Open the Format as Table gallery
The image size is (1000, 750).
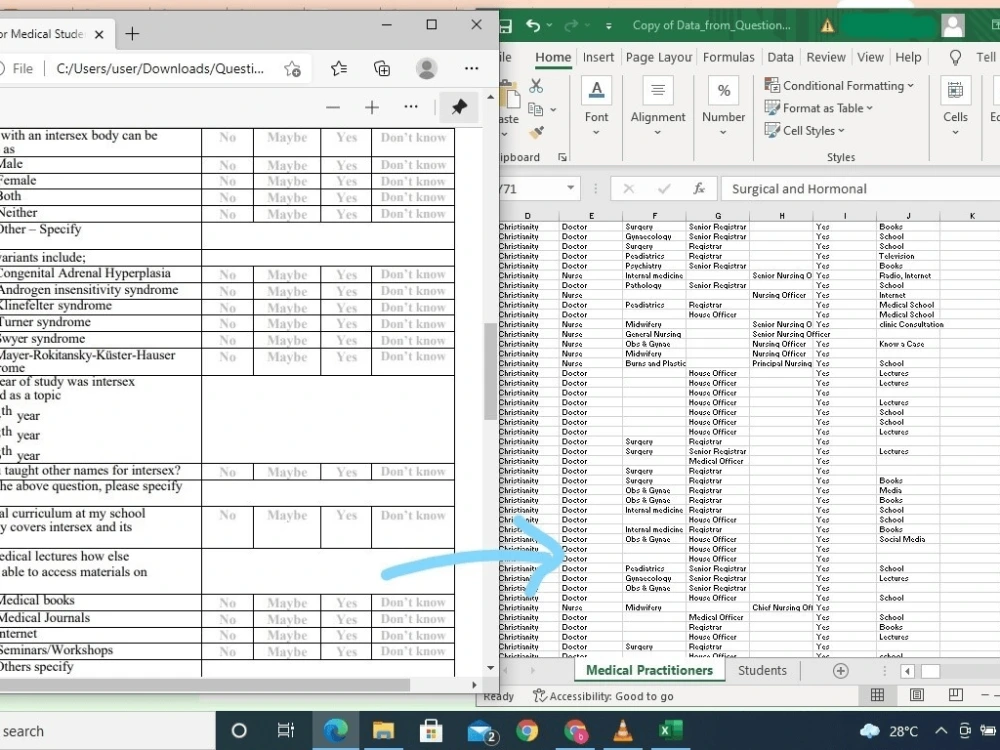coord(819,108)
